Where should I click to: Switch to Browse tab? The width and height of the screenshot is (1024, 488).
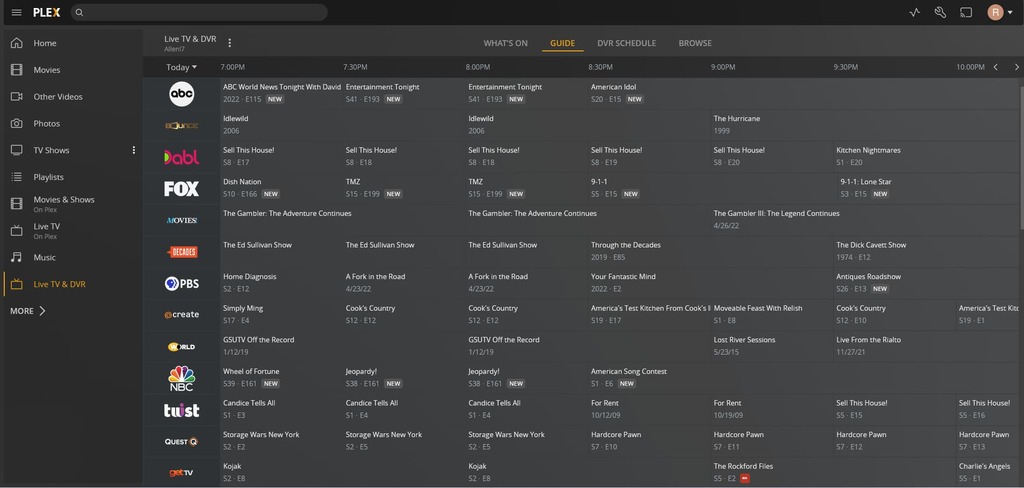695,43
